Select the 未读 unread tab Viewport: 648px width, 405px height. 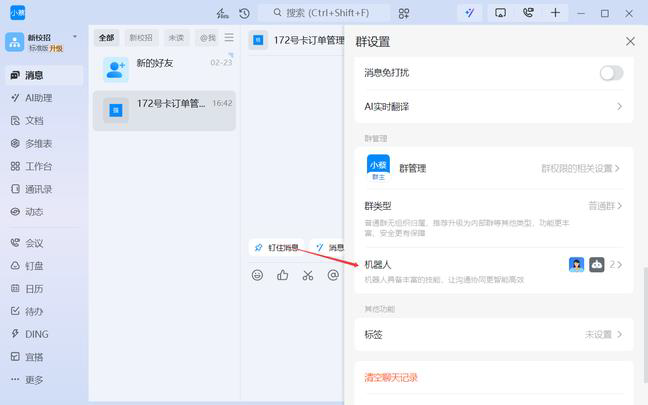[x=176, y=38]
